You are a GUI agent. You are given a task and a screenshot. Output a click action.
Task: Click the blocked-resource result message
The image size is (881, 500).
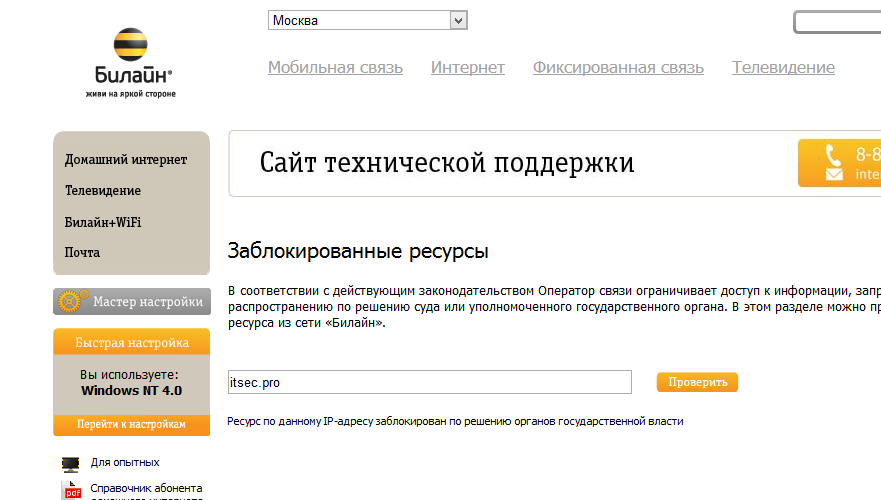[455, 421]
